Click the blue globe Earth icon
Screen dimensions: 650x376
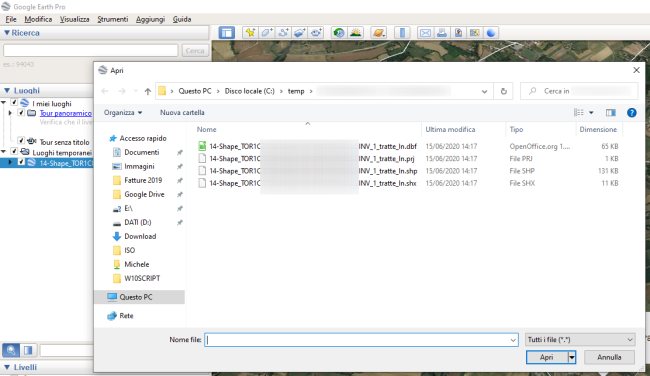pyautogui.click(x=491, y=33)
